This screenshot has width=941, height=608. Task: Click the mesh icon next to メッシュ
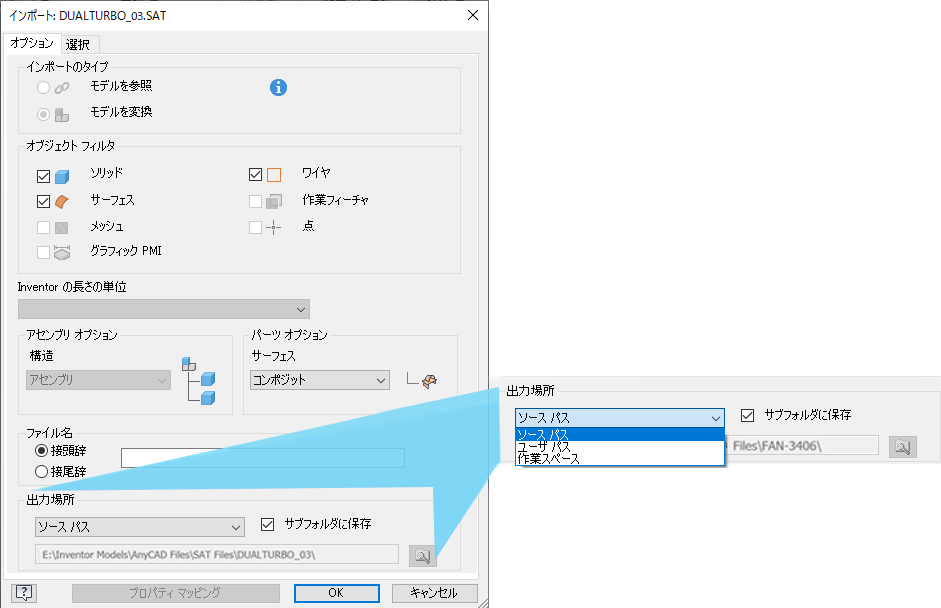(x=62, y=227)
